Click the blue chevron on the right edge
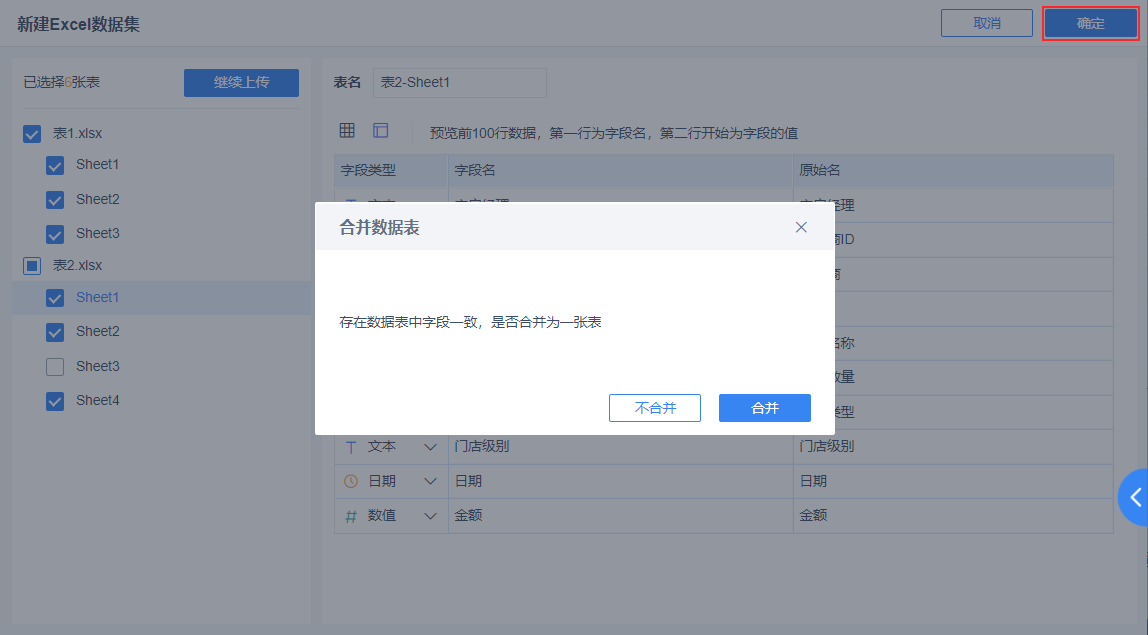The height and width of the screenshot is (635, 1148). [1136, 497]
